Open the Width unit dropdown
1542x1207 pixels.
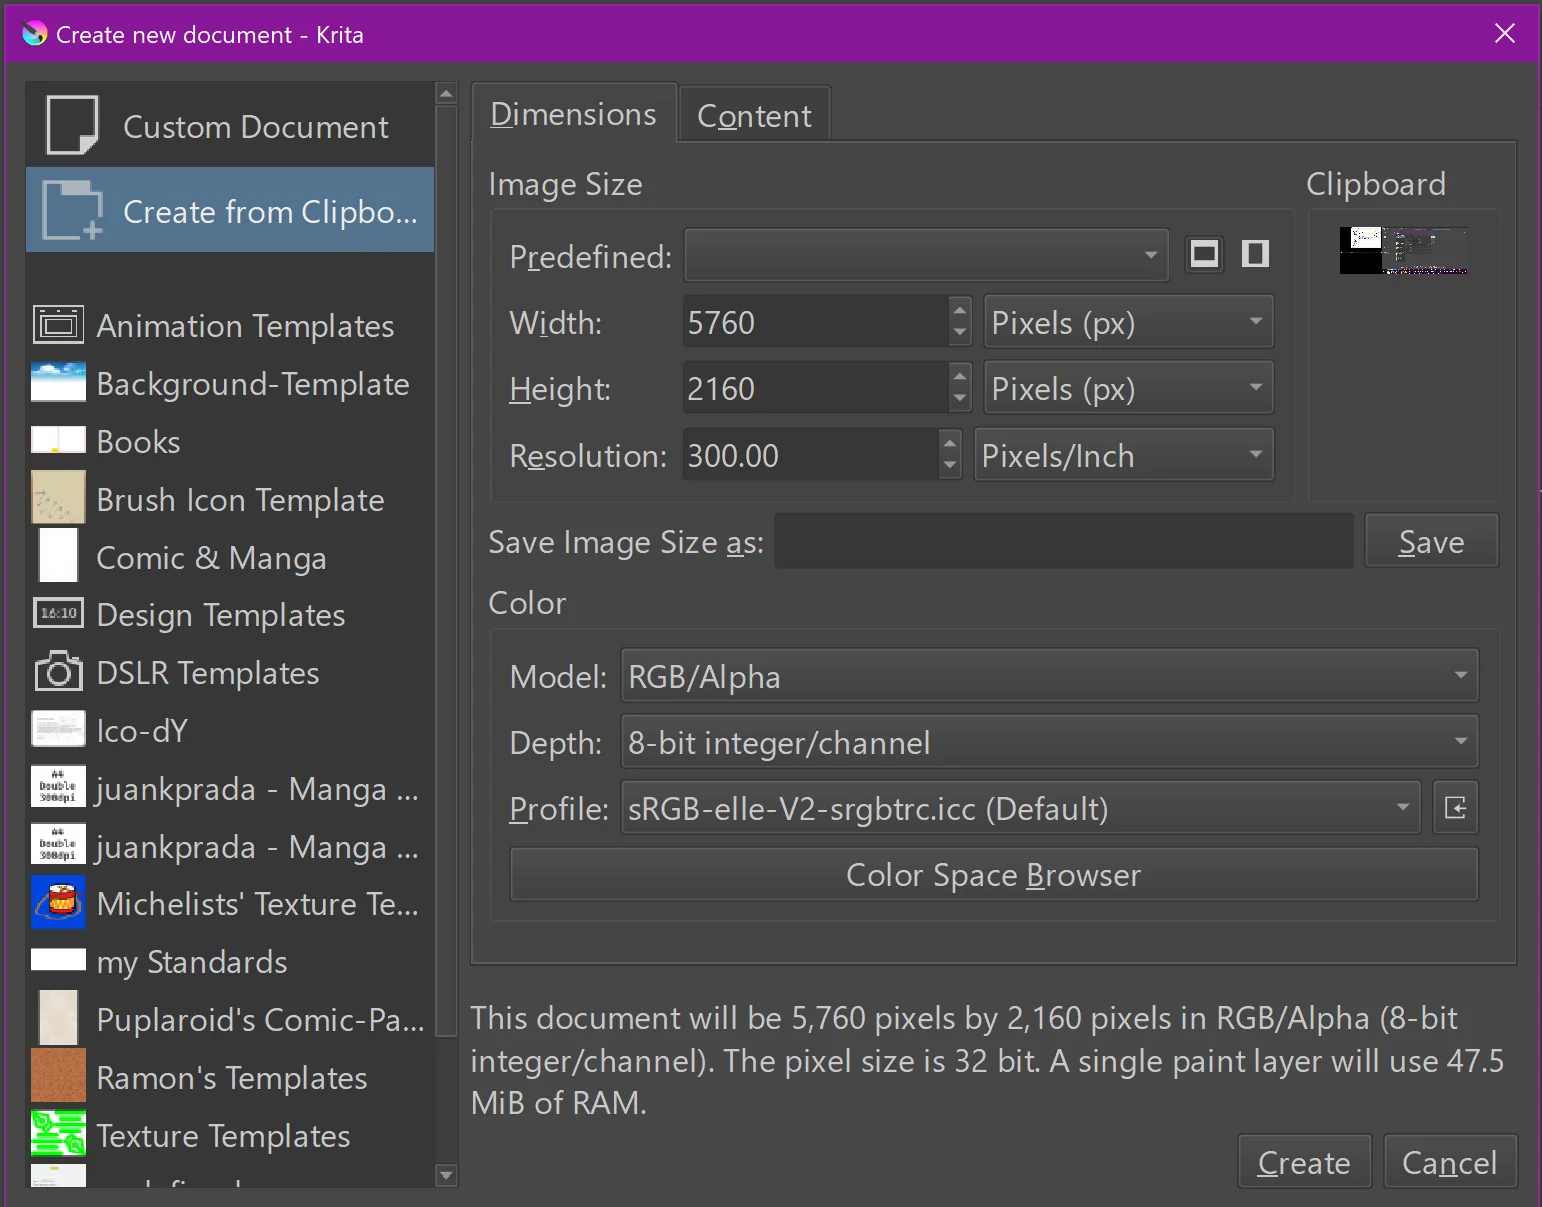pos(1128,322)
